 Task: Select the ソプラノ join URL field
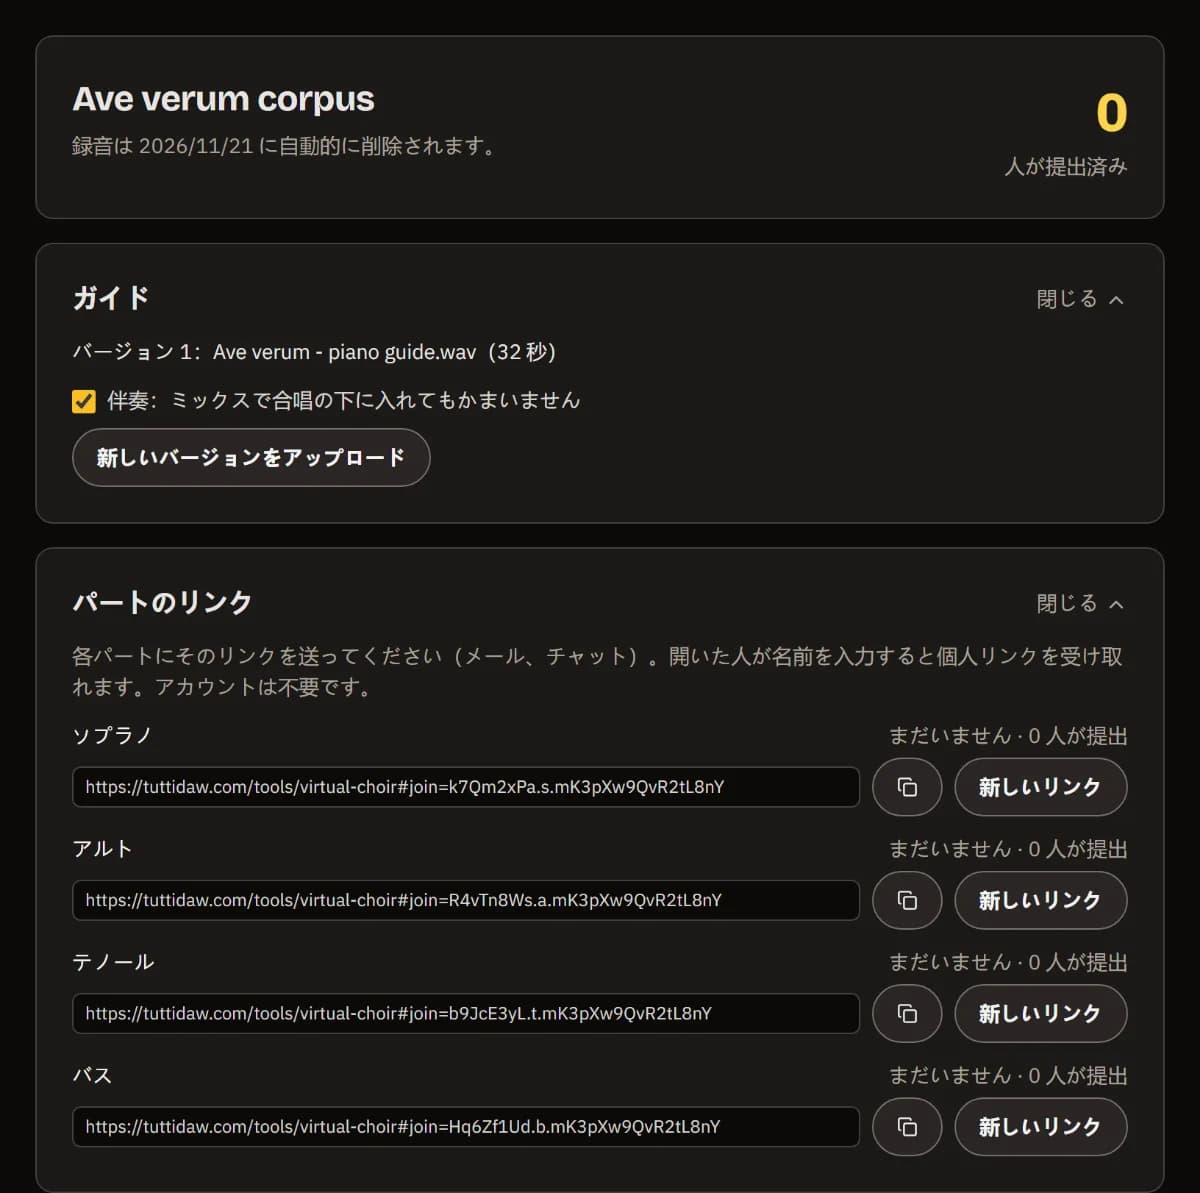466,787
